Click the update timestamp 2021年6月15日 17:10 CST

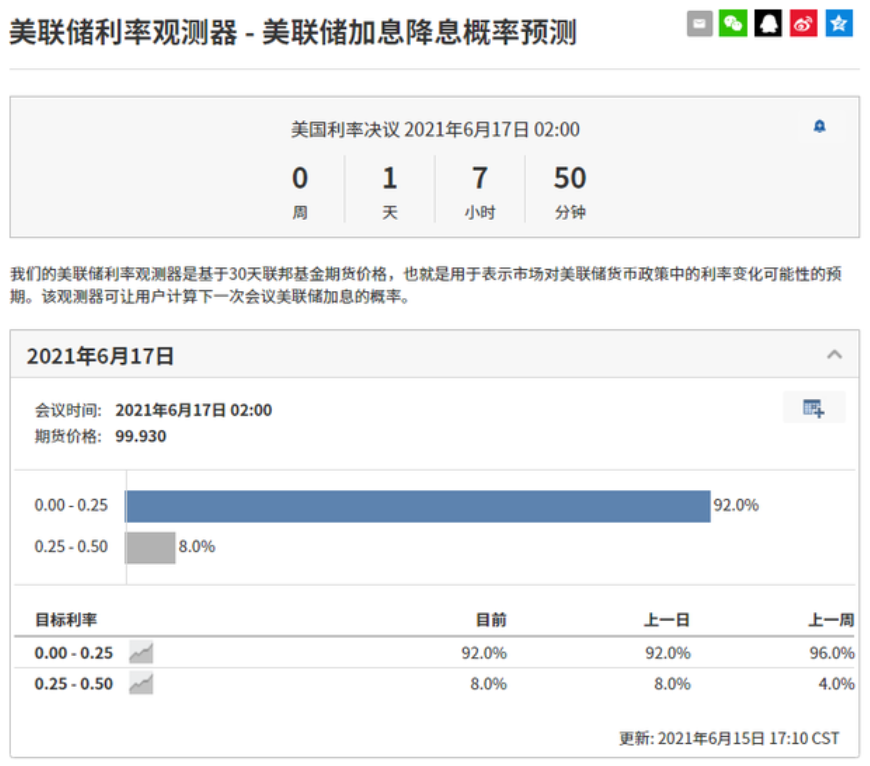click(x=748, y=738)
